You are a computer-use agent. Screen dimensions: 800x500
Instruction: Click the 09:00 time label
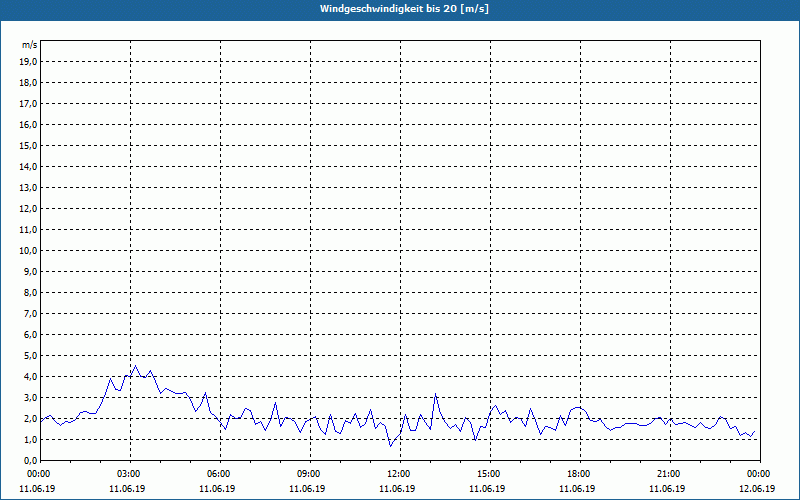310,474
